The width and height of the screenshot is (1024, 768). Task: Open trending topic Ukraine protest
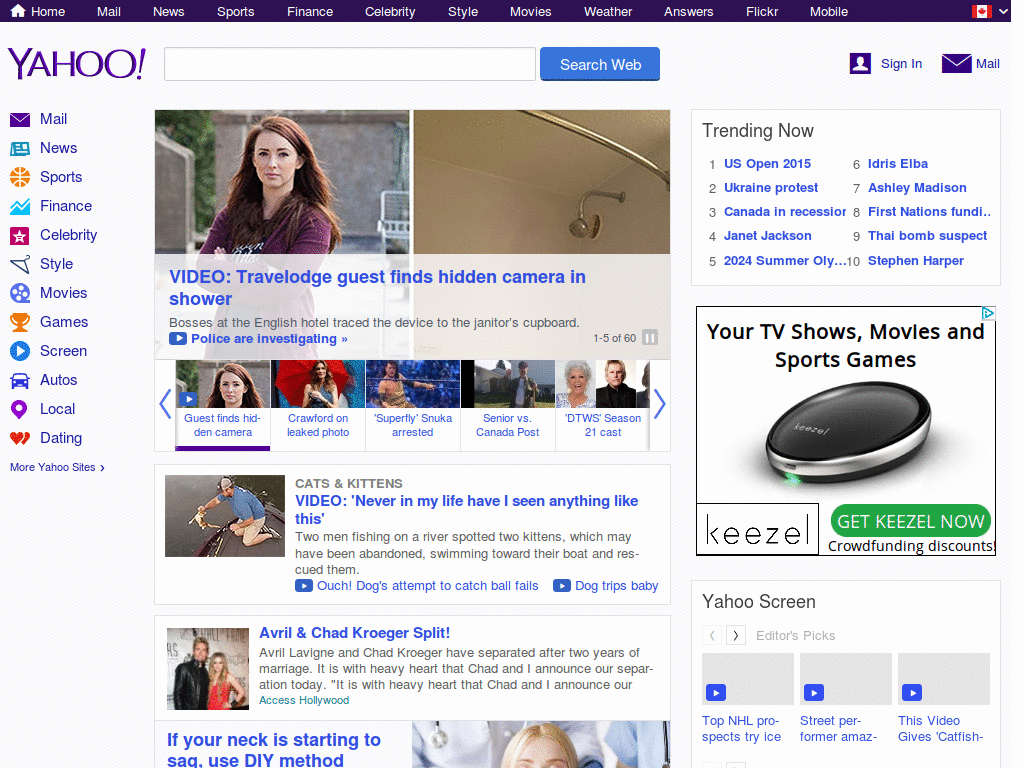coord(771,188)
